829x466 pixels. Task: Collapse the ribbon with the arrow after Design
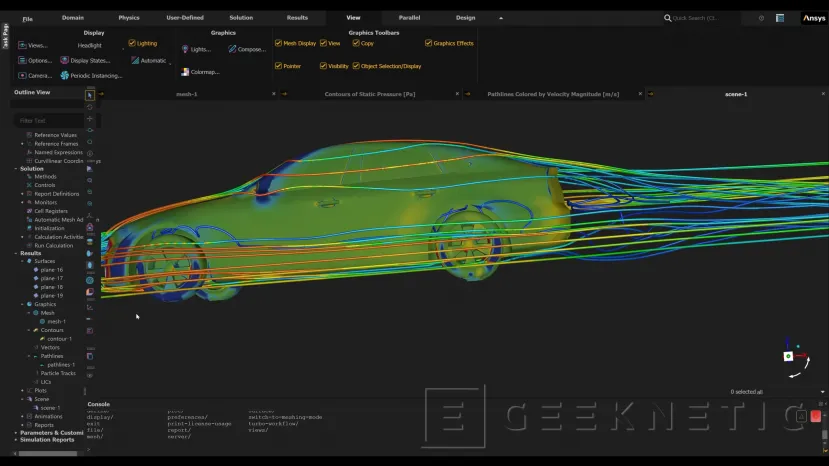[501, 18]
